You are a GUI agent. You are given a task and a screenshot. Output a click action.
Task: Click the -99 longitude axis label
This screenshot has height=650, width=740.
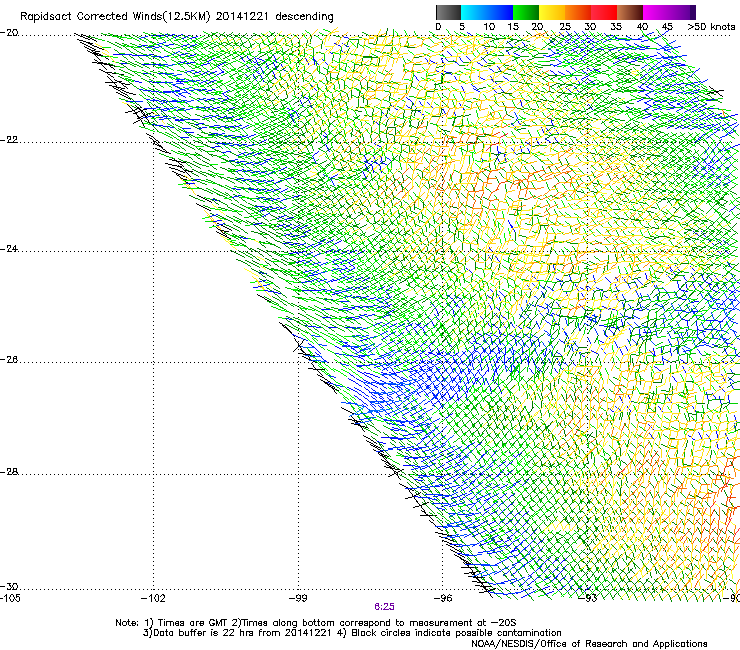point(298,598)
